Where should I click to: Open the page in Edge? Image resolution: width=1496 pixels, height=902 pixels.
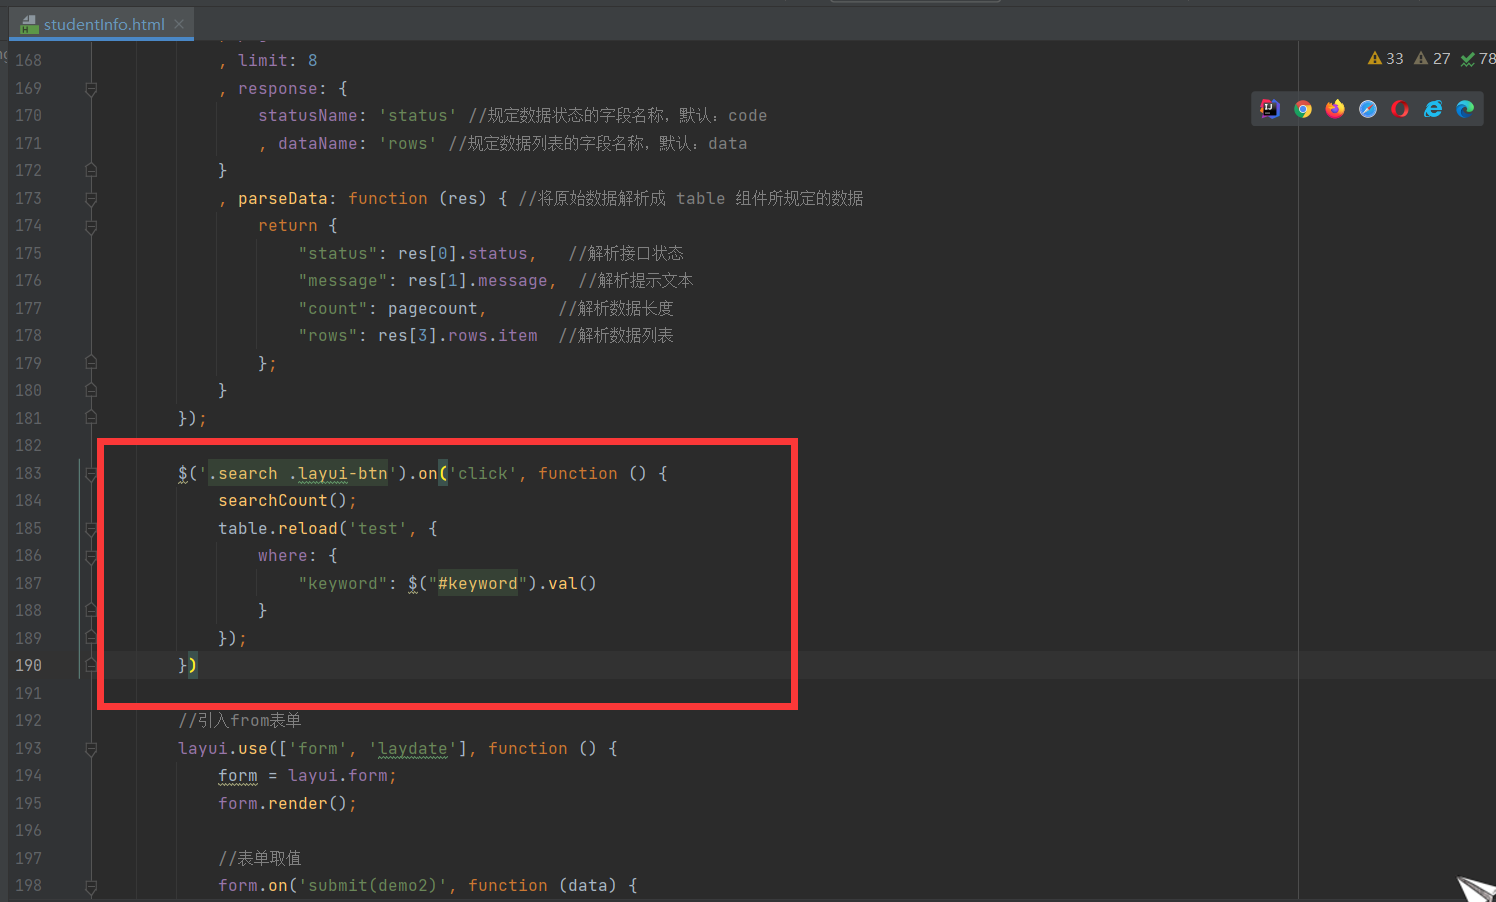pos(1465,109)
